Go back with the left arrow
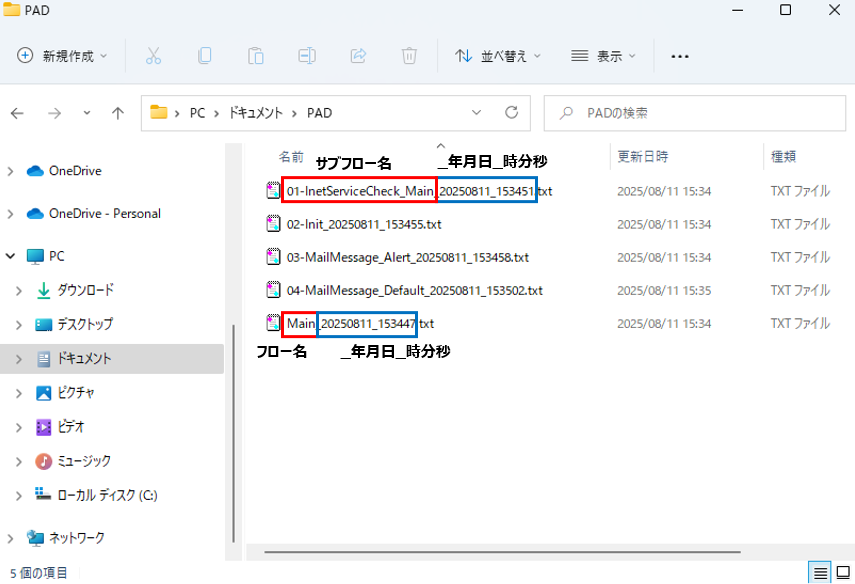This screenshot has height=584, width=855. (17, 113)
